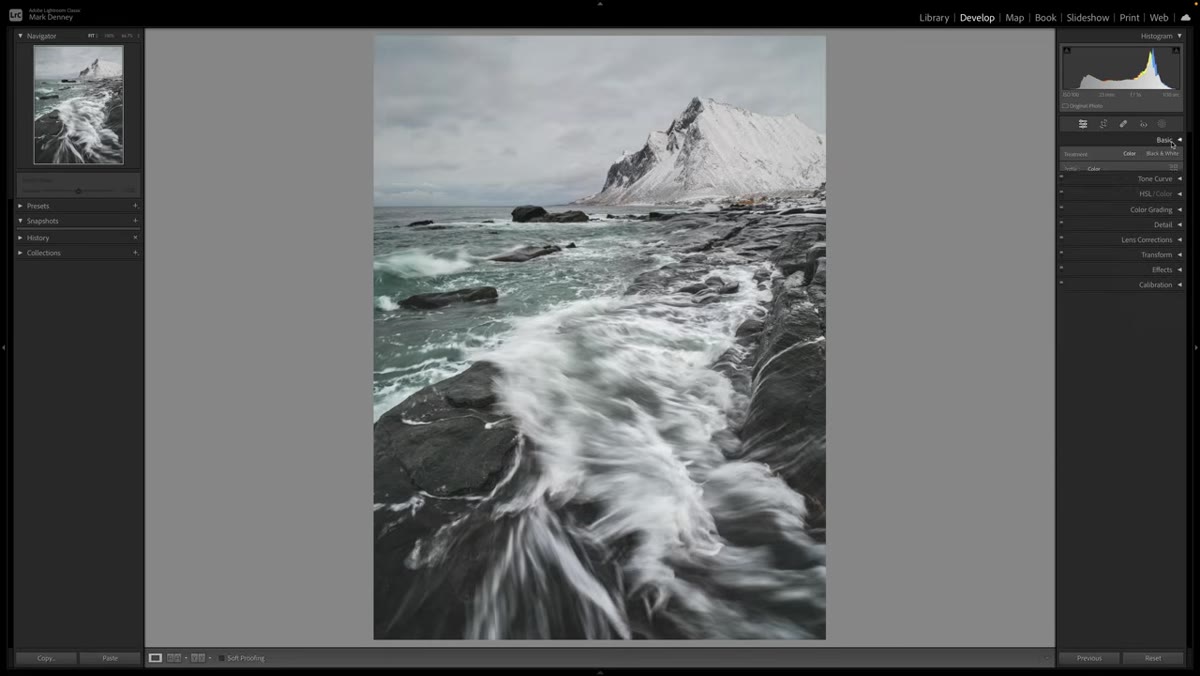Click the Navigator preview thumbnail
The image size is (1200, 676).
click(x=79, y=104)
